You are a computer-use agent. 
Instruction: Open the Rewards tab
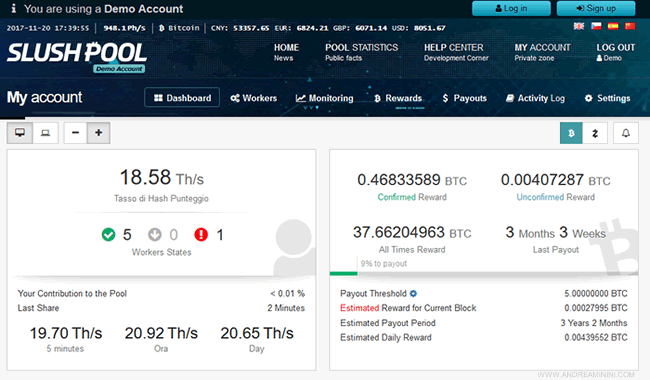pyautogui.click(x=398, y=98)
